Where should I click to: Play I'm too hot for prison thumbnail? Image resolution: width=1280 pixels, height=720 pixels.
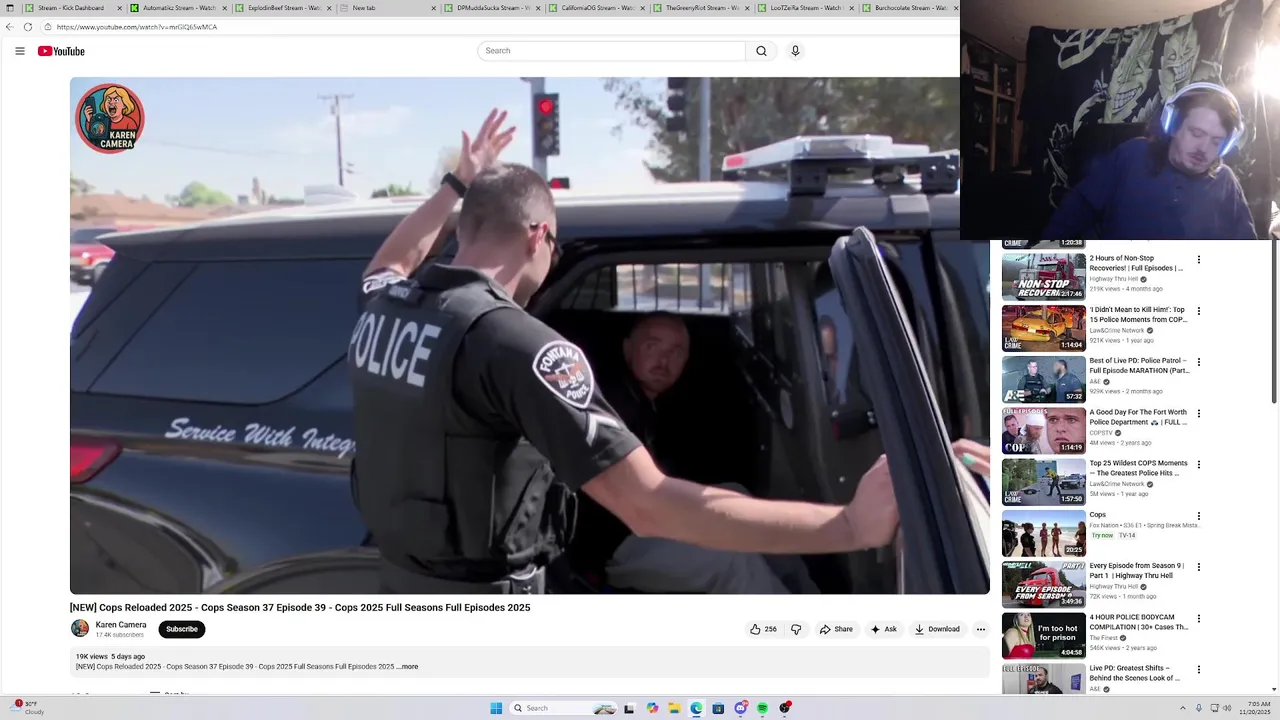pyautogui.click(x=1043, y=635)
